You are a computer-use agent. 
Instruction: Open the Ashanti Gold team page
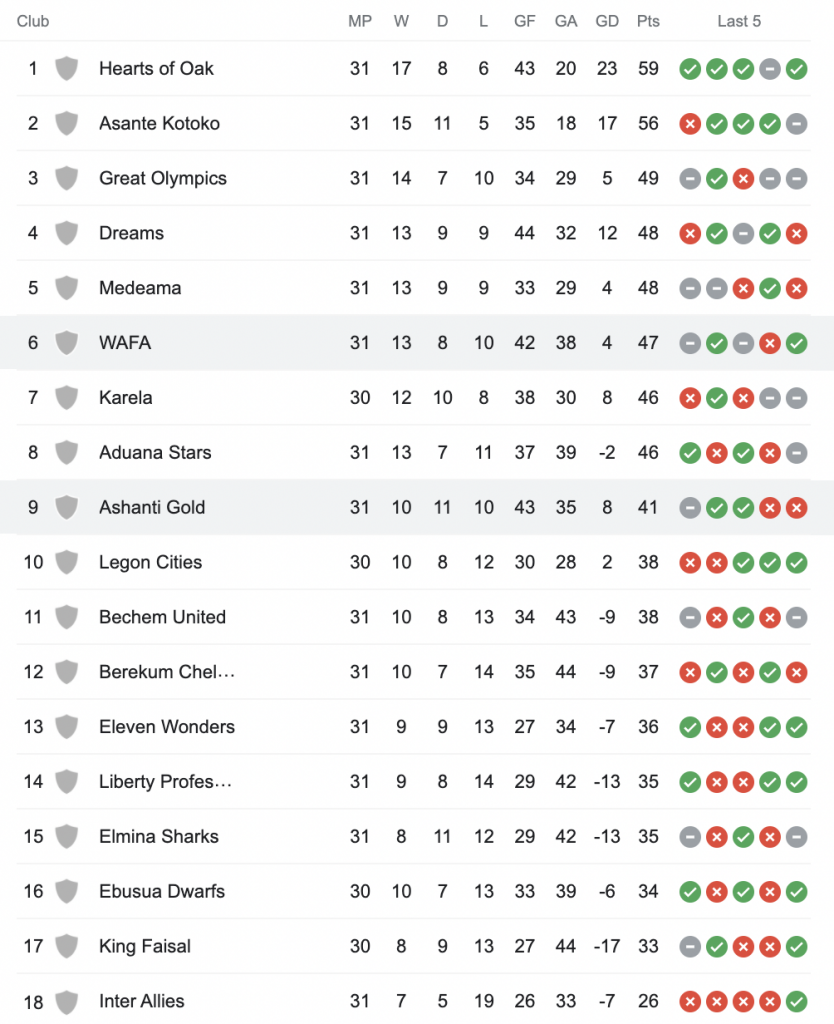[x=152, y=507]
